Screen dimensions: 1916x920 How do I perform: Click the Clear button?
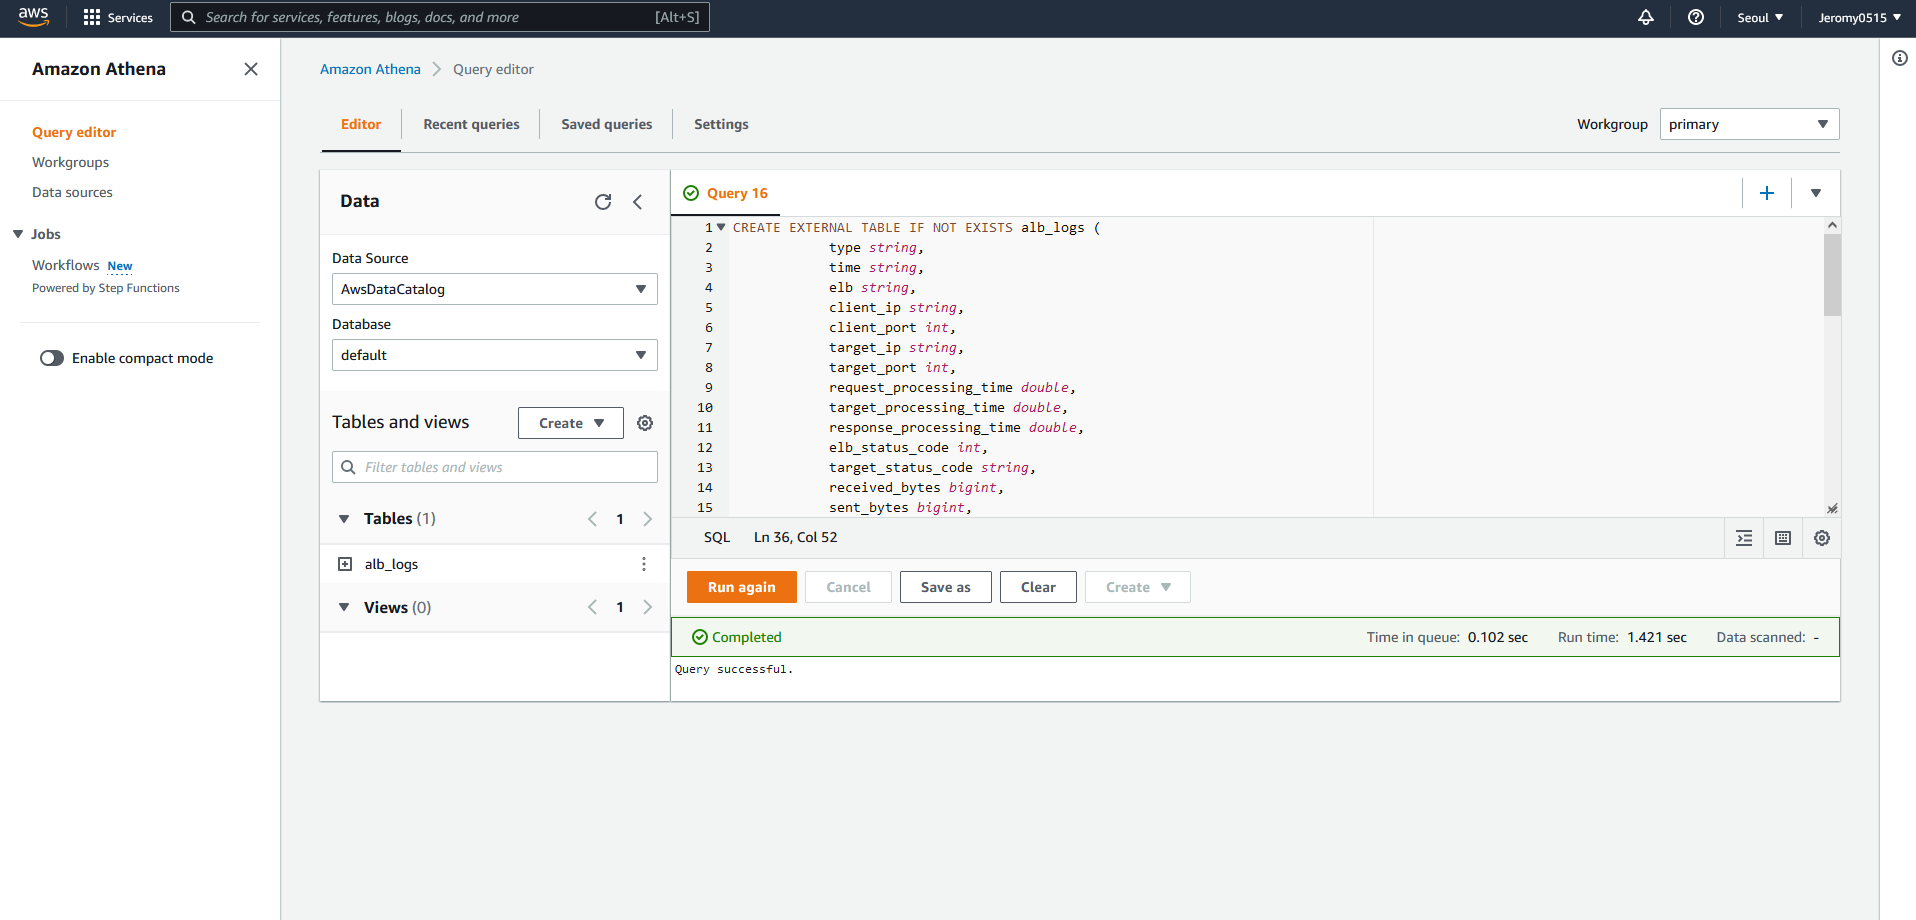click(x=1038, y=587)
